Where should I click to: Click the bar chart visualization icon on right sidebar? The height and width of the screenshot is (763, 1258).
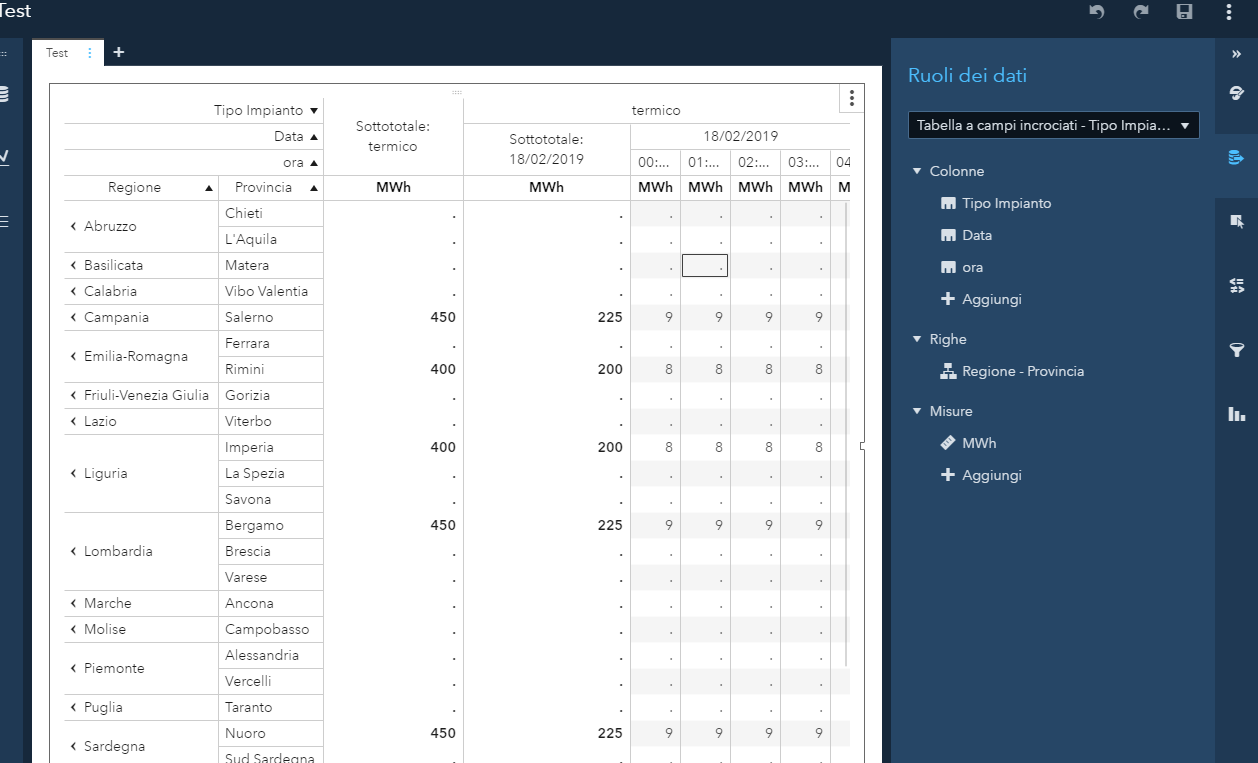1237,414
